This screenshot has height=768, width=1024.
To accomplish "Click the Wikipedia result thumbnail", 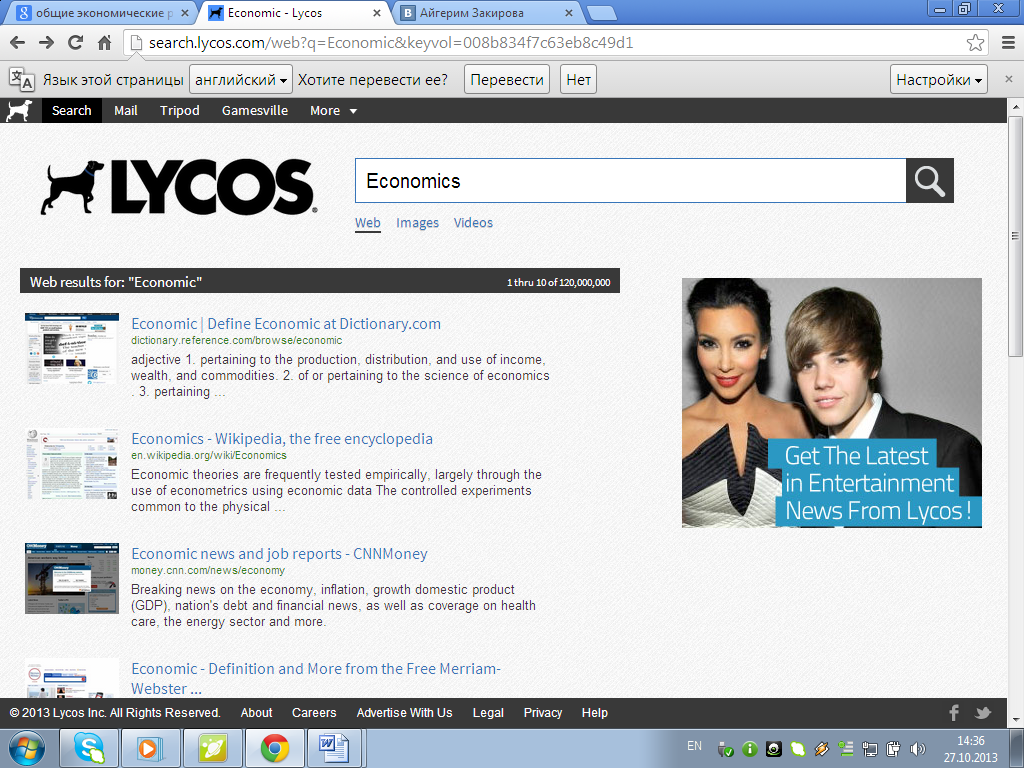I will (x=72, y=464).
